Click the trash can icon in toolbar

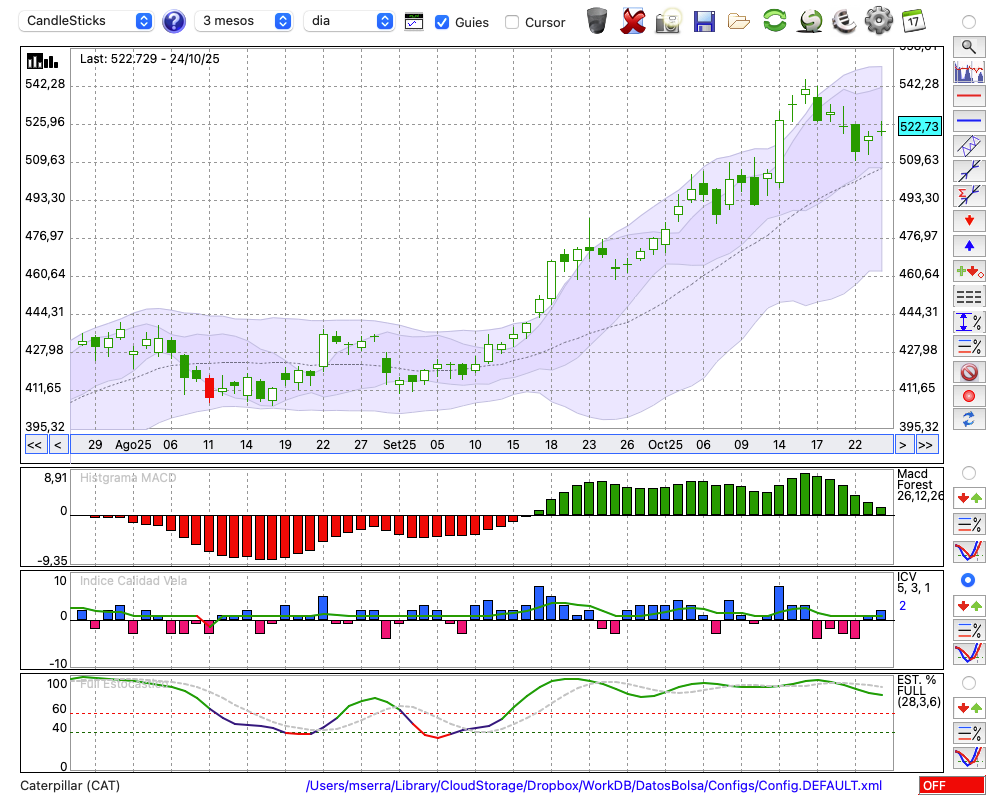[x=596, y=20]
